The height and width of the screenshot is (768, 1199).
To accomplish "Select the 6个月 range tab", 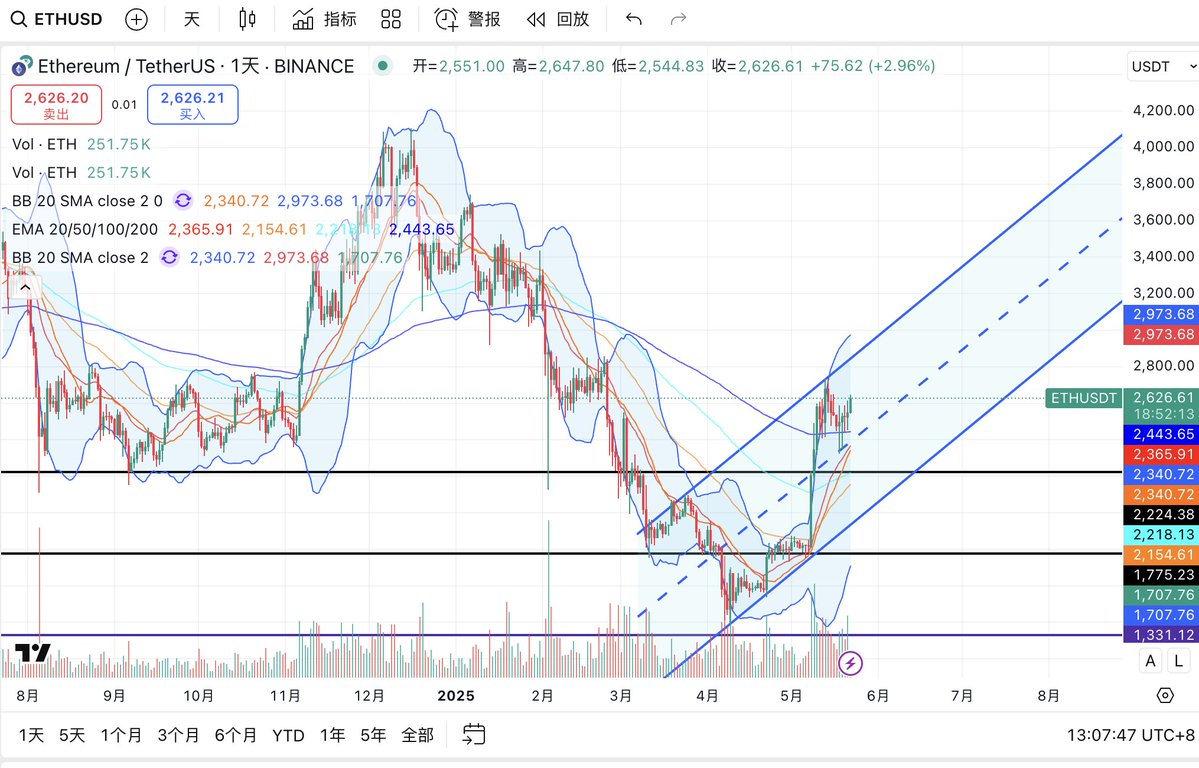I will pos(236,735).
